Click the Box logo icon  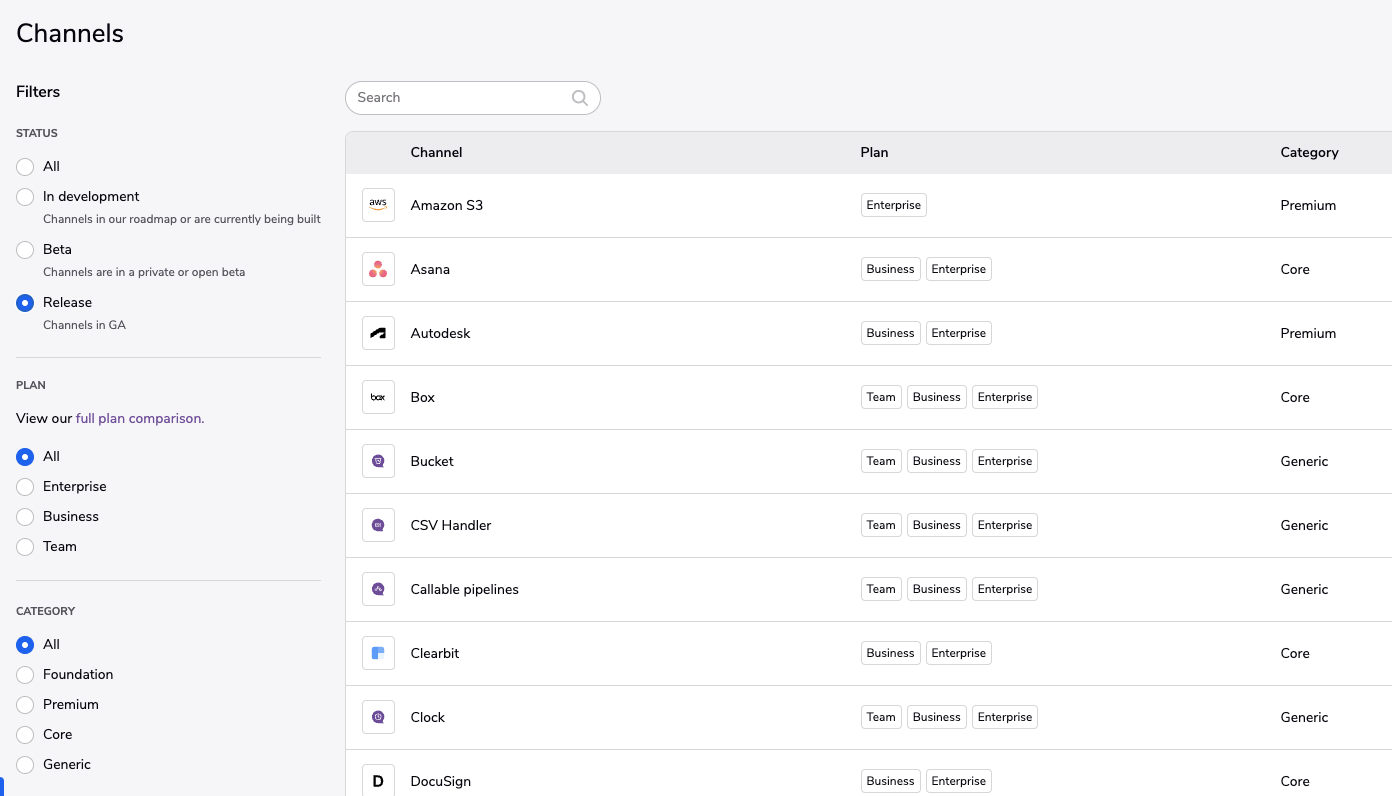pos(378,397)
